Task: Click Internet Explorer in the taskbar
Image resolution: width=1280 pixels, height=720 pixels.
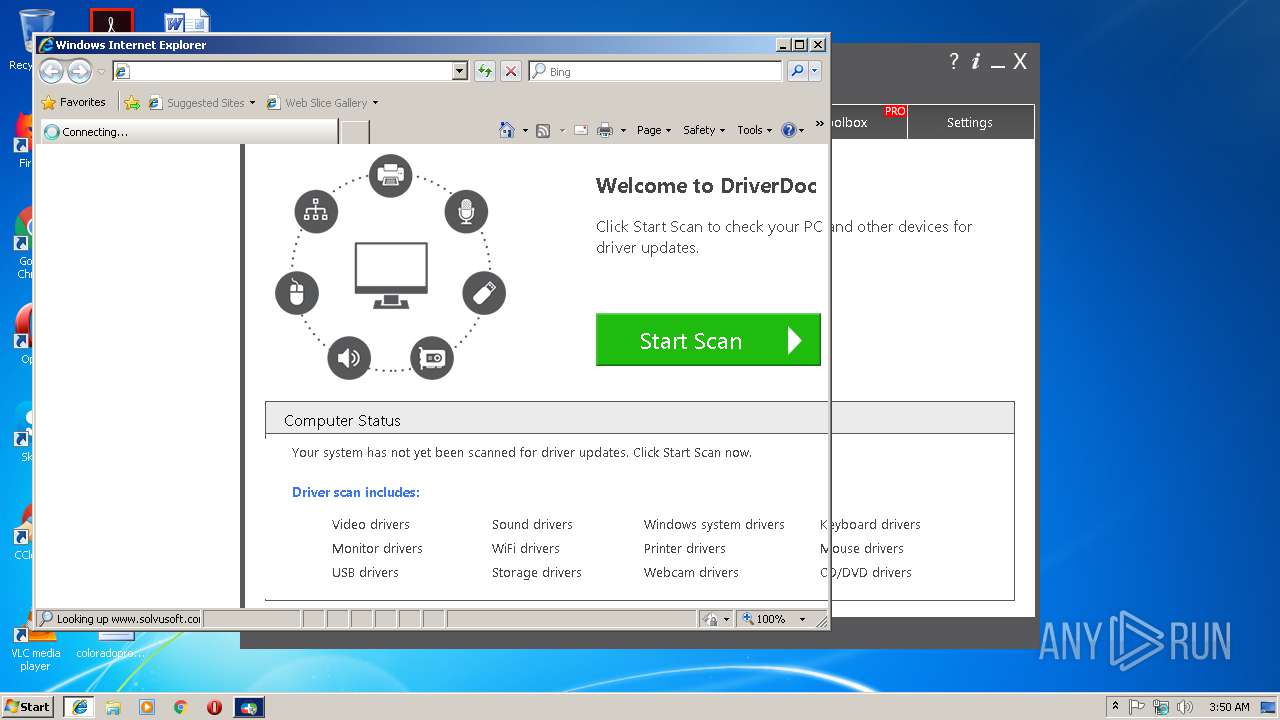Action: pyautogui.click(x=80, y=707)
